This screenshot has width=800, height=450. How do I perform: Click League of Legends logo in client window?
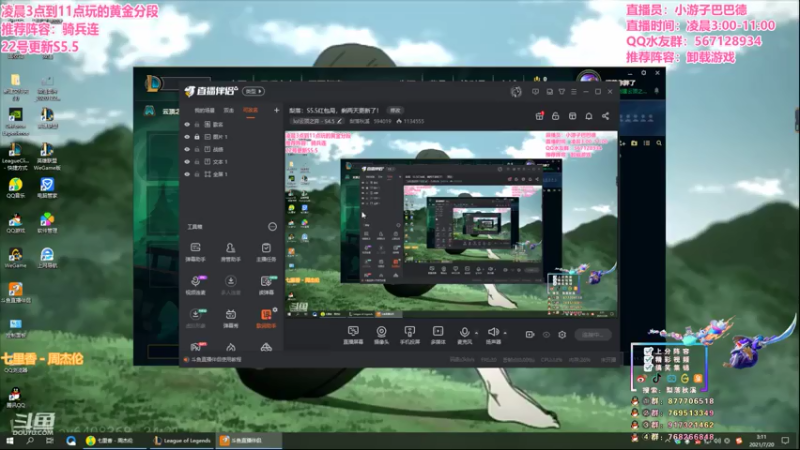[153, 84]
